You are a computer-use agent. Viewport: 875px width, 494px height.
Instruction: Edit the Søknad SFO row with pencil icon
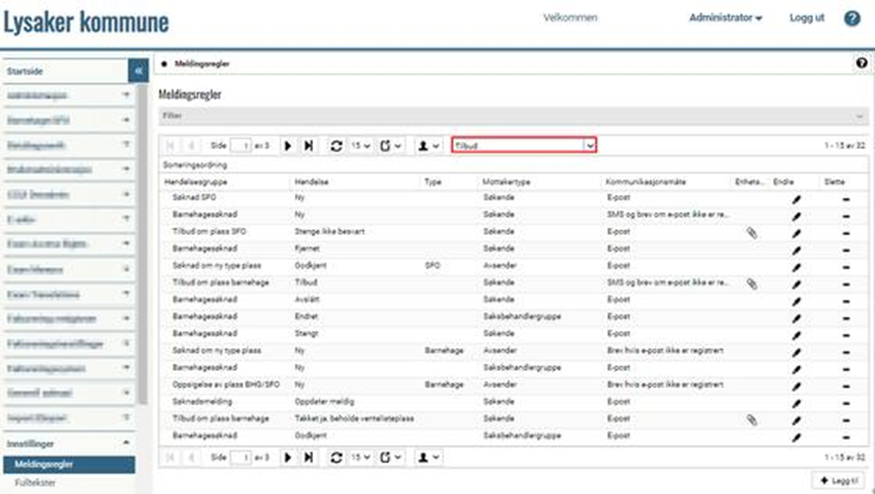797,200
